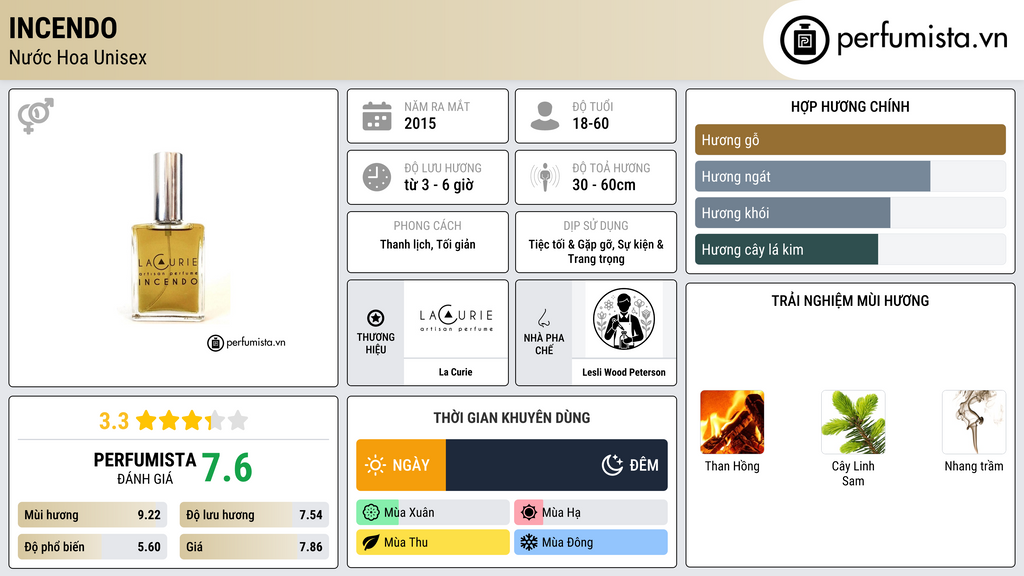
Task: Click the style text Thanh lịch, Tối giản
Action: (x=428, y=244)
